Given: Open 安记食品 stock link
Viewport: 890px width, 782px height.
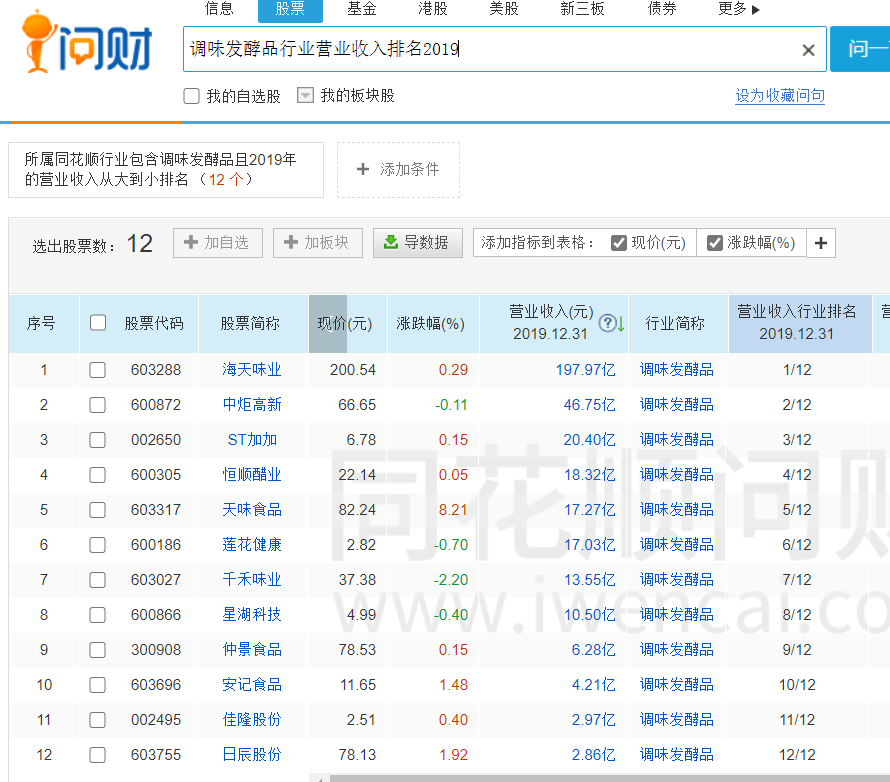Looking at the screenshot, I should 251,685.
